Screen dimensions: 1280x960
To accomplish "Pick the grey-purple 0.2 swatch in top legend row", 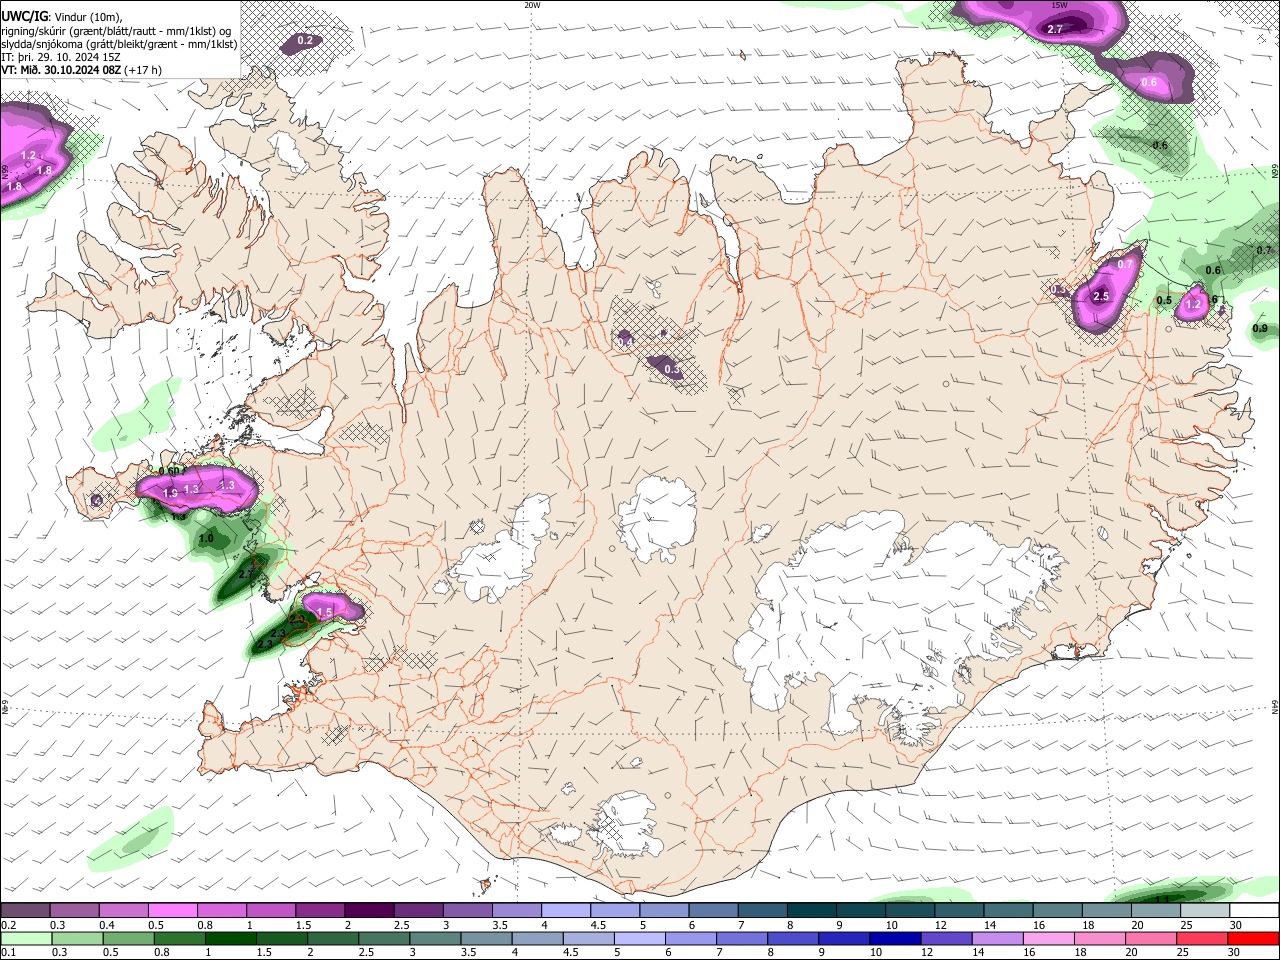I will tap(25, 911).
